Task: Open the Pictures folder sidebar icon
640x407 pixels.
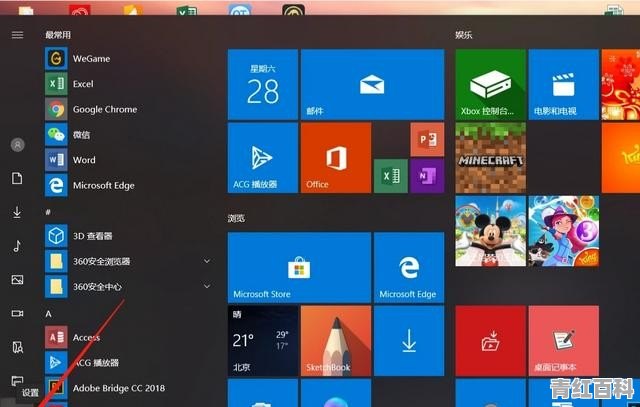Action: [17, 280]
